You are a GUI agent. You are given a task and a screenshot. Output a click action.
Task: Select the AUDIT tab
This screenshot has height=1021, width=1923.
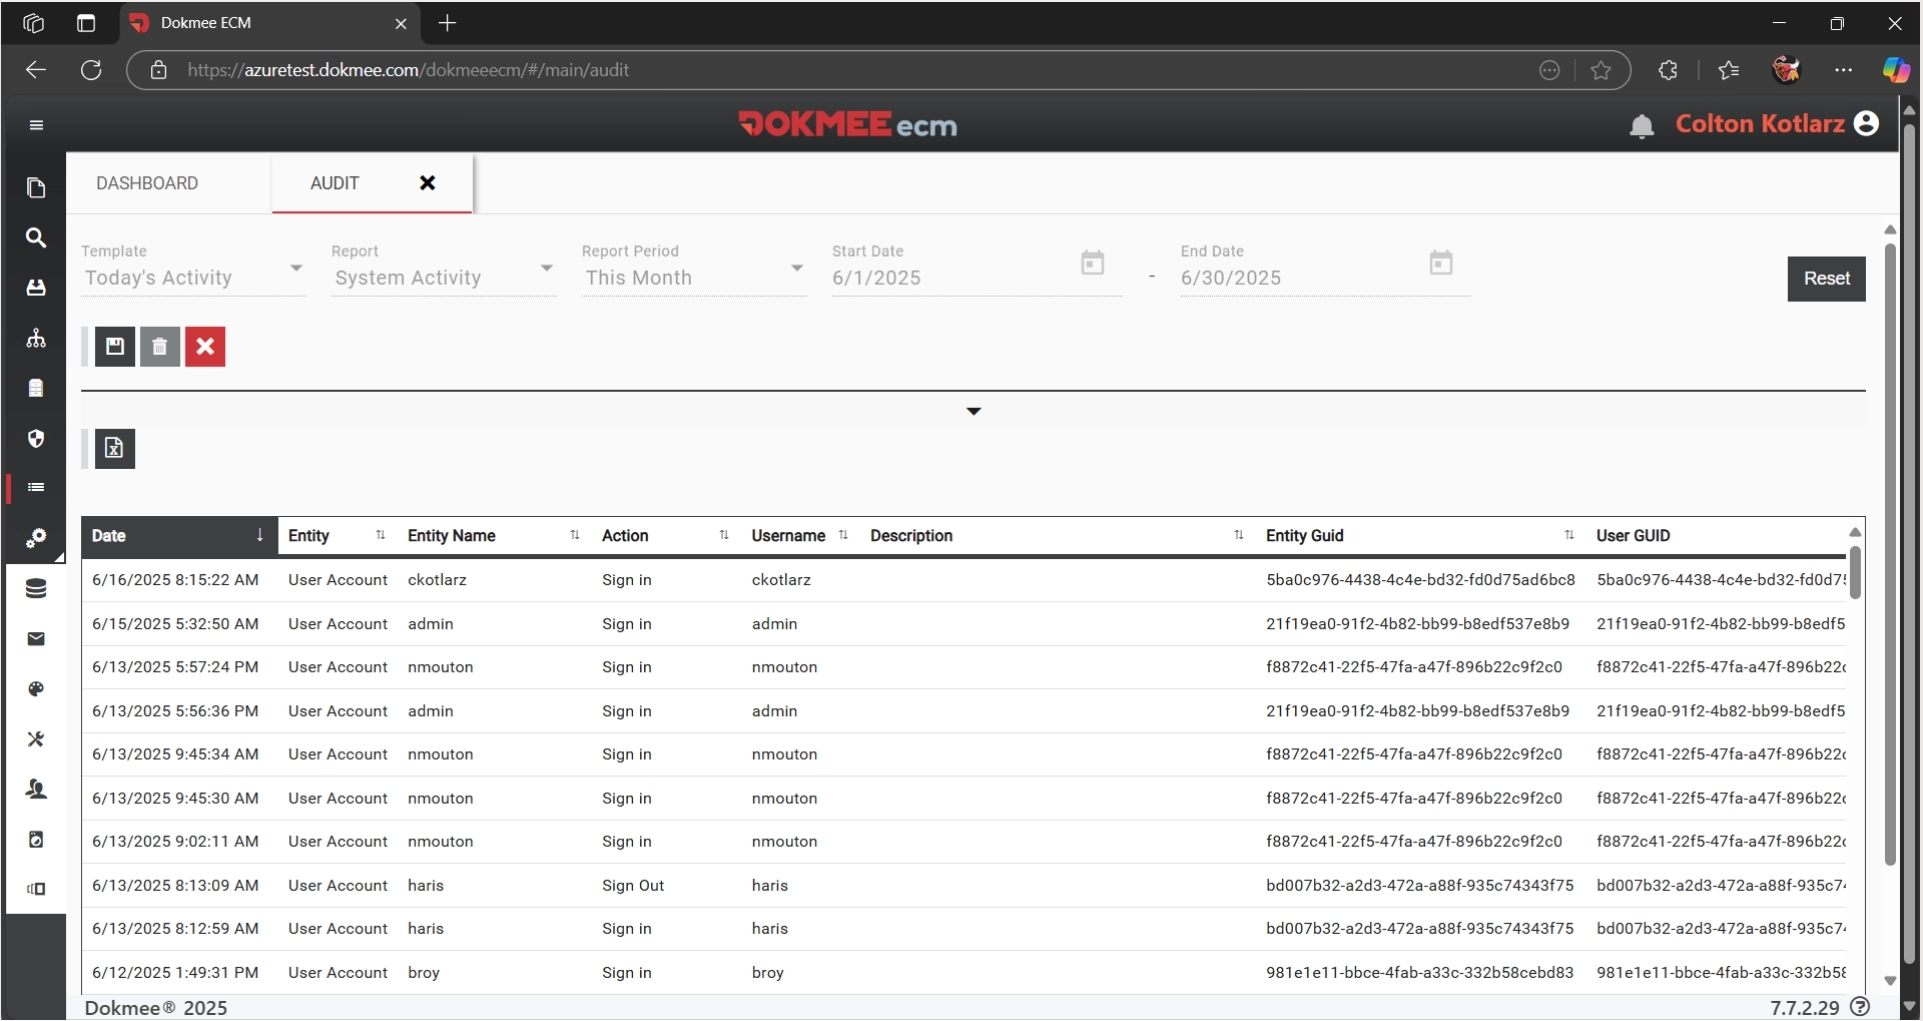click(334, 183)
